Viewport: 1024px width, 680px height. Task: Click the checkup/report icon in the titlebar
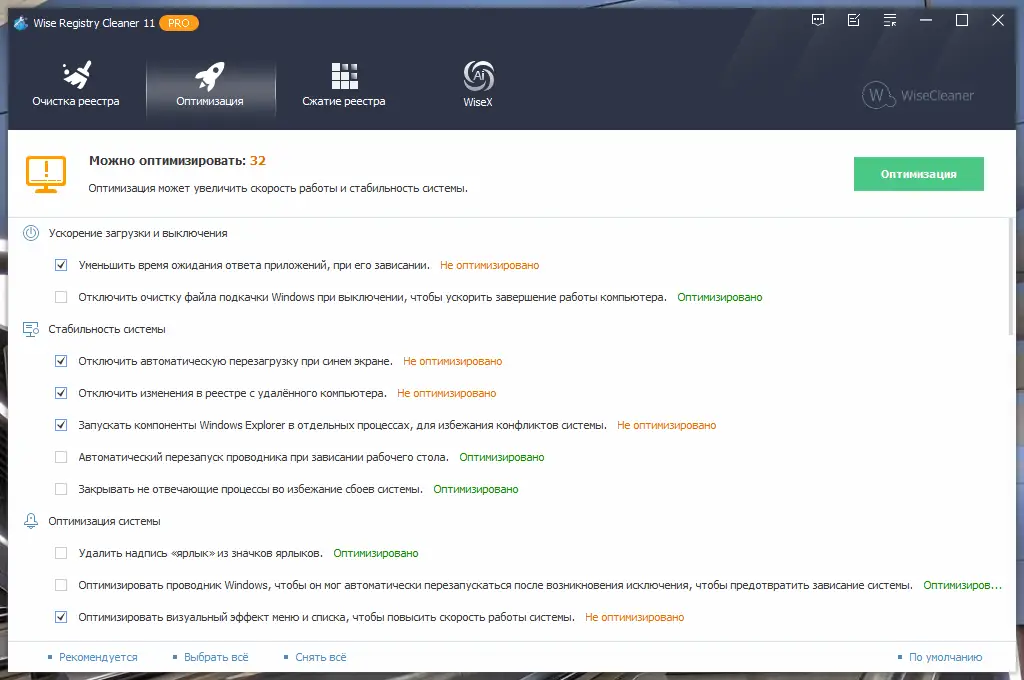click(853, 19)
